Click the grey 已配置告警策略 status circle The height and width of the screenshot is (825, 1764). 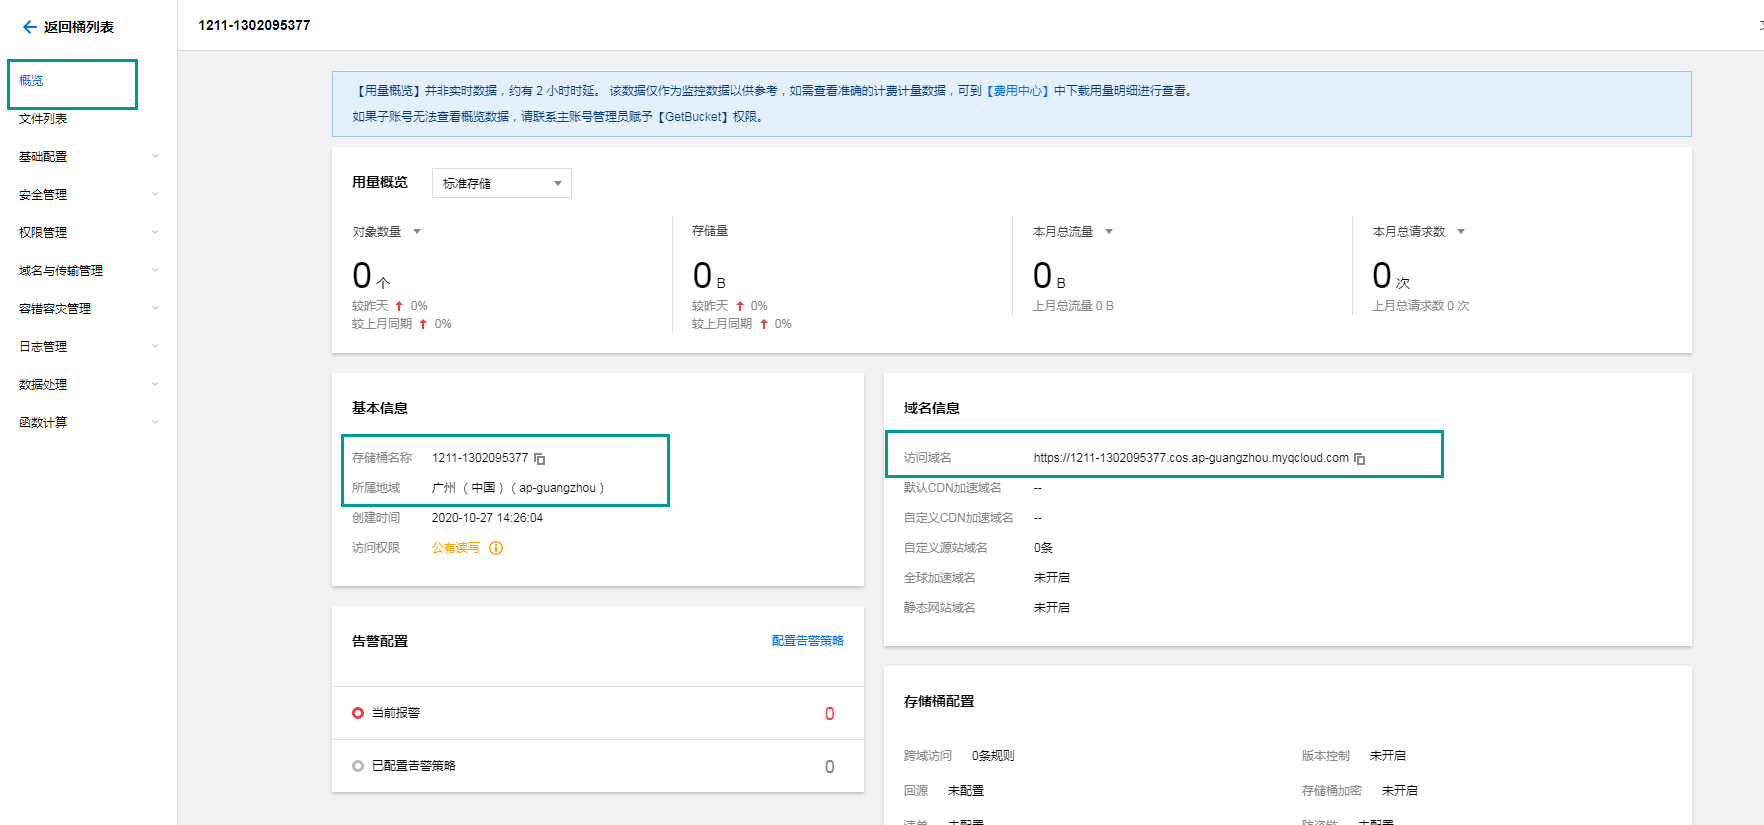[358, 766]
